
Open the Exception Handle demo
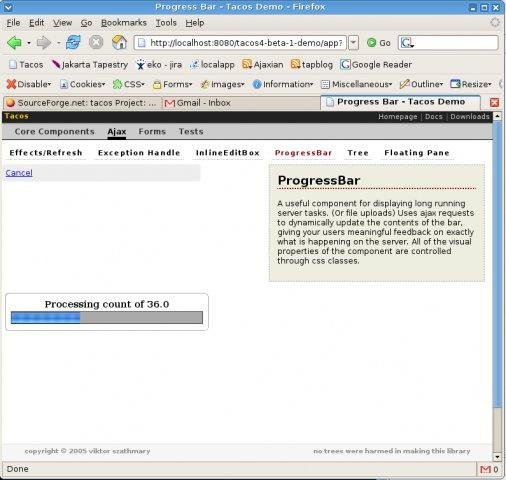click(x=139, y=153)
